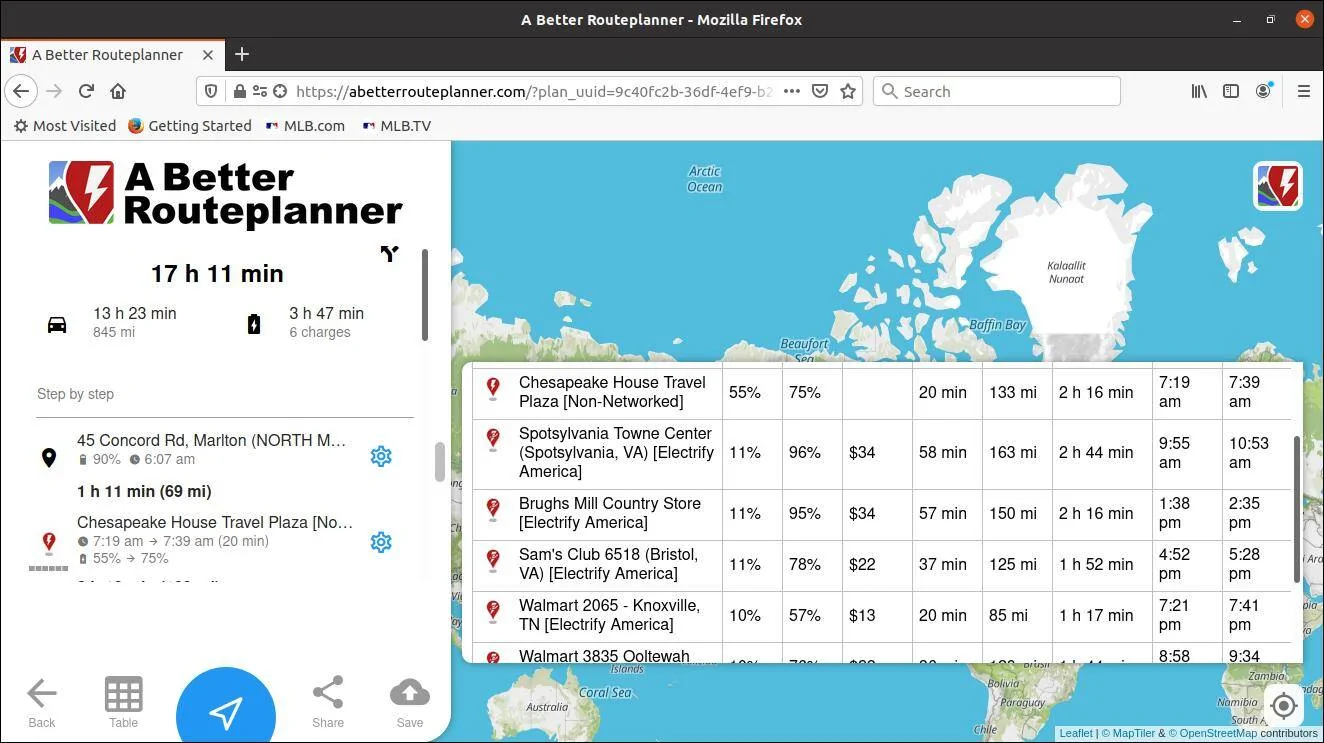Viewport: 1324px width, 743px height.
Task: Click the map locate-me crosshair button
Action: pos(1283,706)
